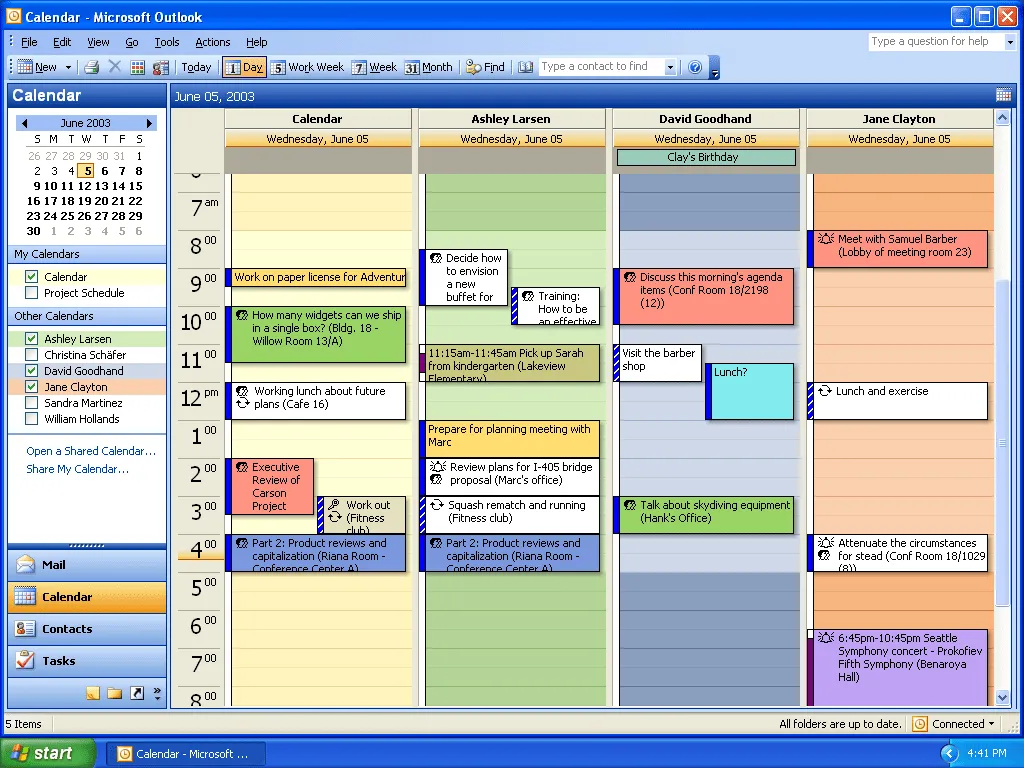The width and height of the screenshot is (1024, 768).
Task: Switch to the Tasks pane
Action: (88, 661)
